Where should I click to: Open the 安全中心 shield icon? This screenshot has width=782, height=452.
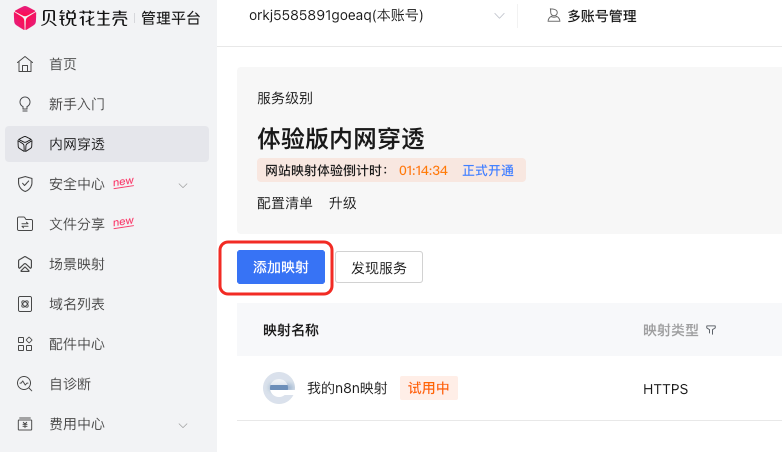[x=25, y=184]
